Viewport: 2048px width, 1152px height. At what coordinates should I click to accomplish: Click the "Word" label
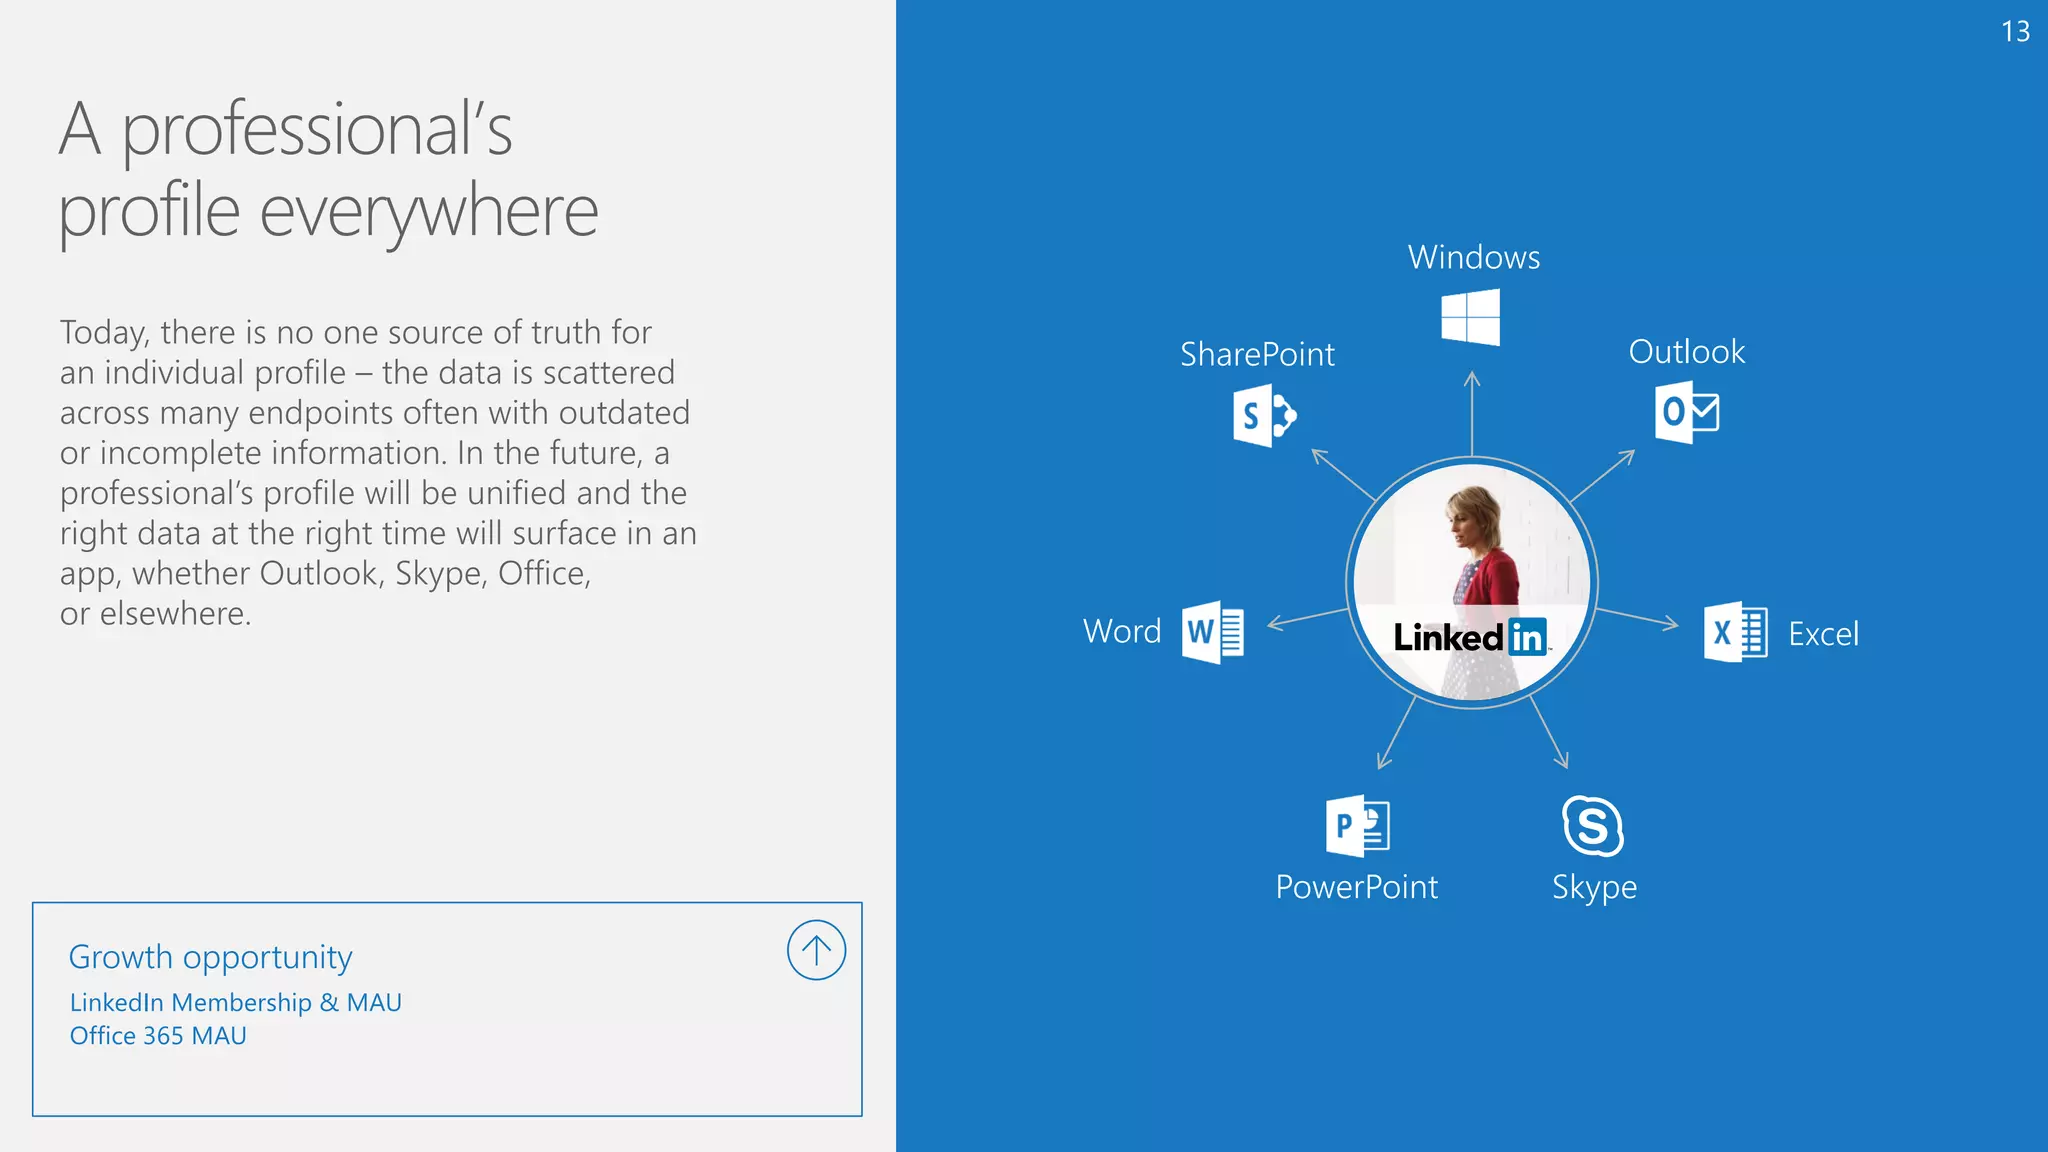(x=1122, y=632)
